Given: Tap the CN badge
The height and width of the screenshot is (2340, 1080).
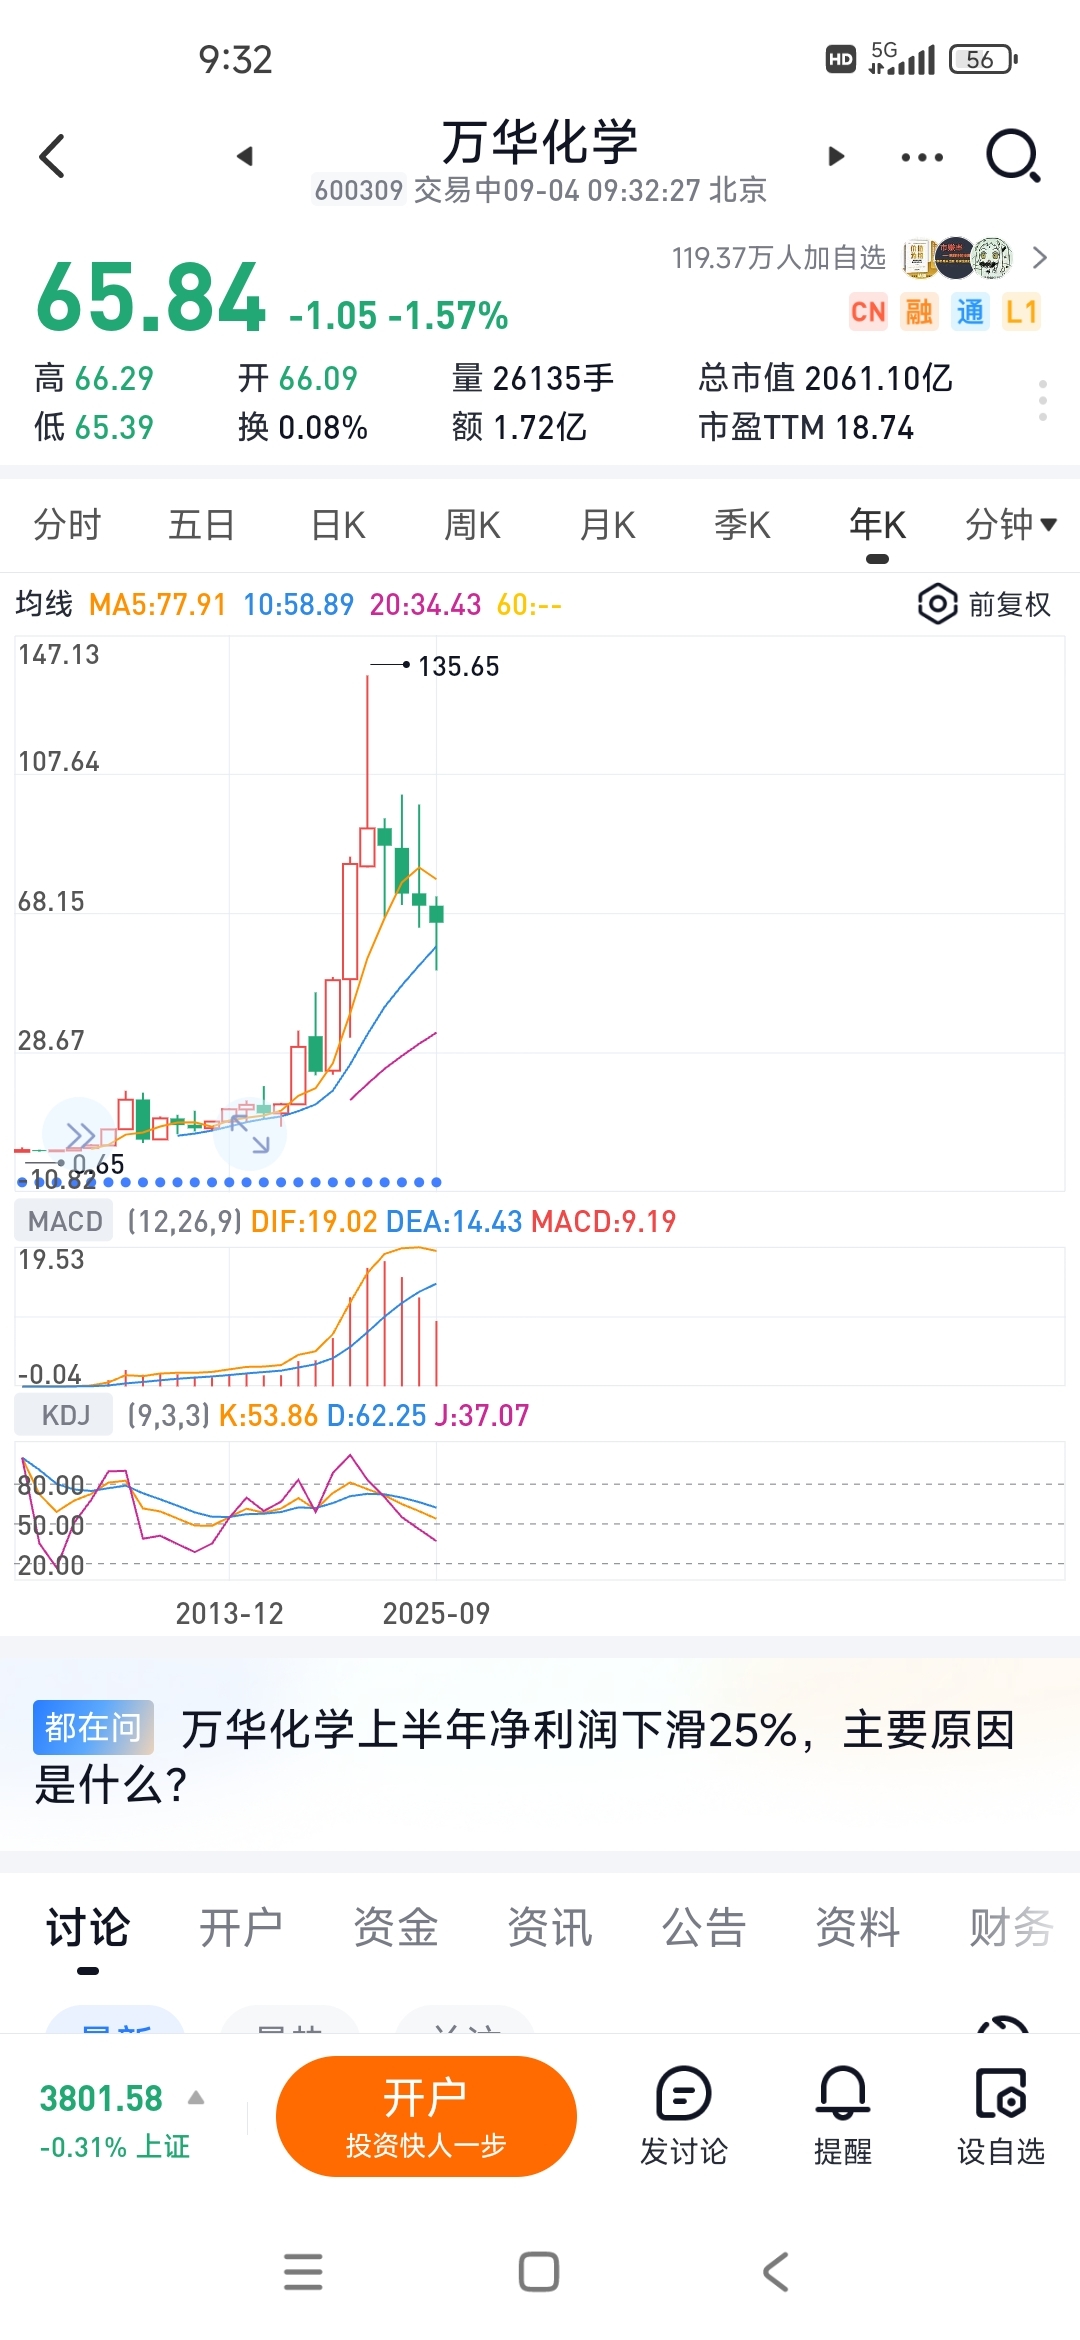Looking at the screenshot, I should [x=868, y=312].
